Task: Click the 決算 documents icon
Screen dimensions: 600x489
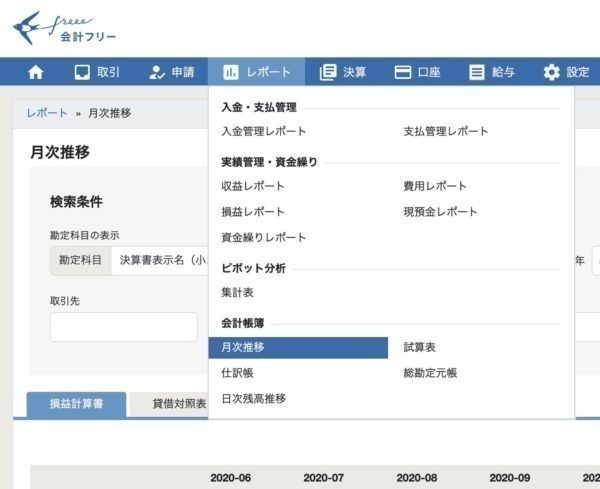Action: click(327, 72)
